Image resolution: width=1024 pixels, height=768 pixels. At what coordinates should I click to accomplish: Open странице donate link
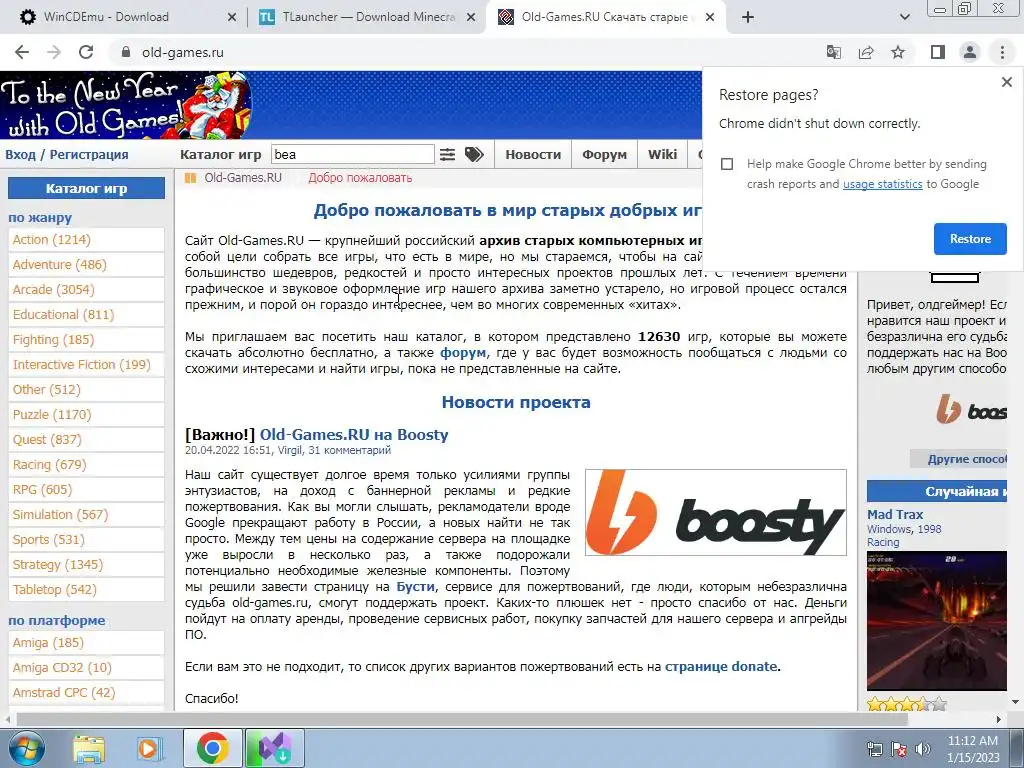pos(721,667)
